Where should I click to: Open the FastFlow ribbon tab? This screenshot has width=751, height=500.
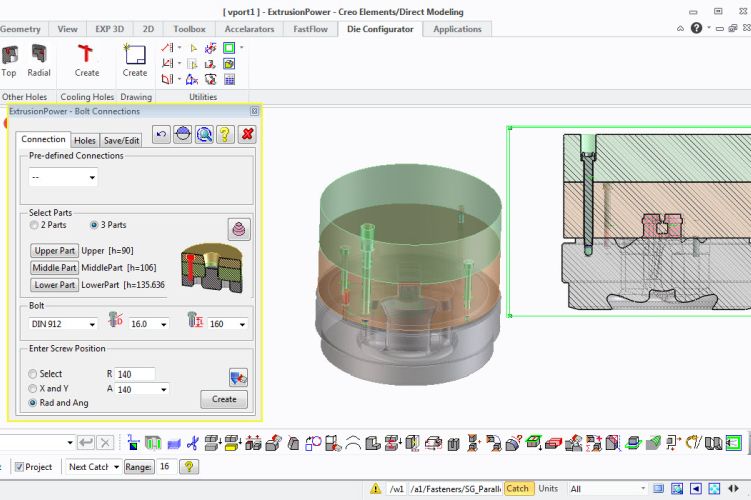[310, 29]
